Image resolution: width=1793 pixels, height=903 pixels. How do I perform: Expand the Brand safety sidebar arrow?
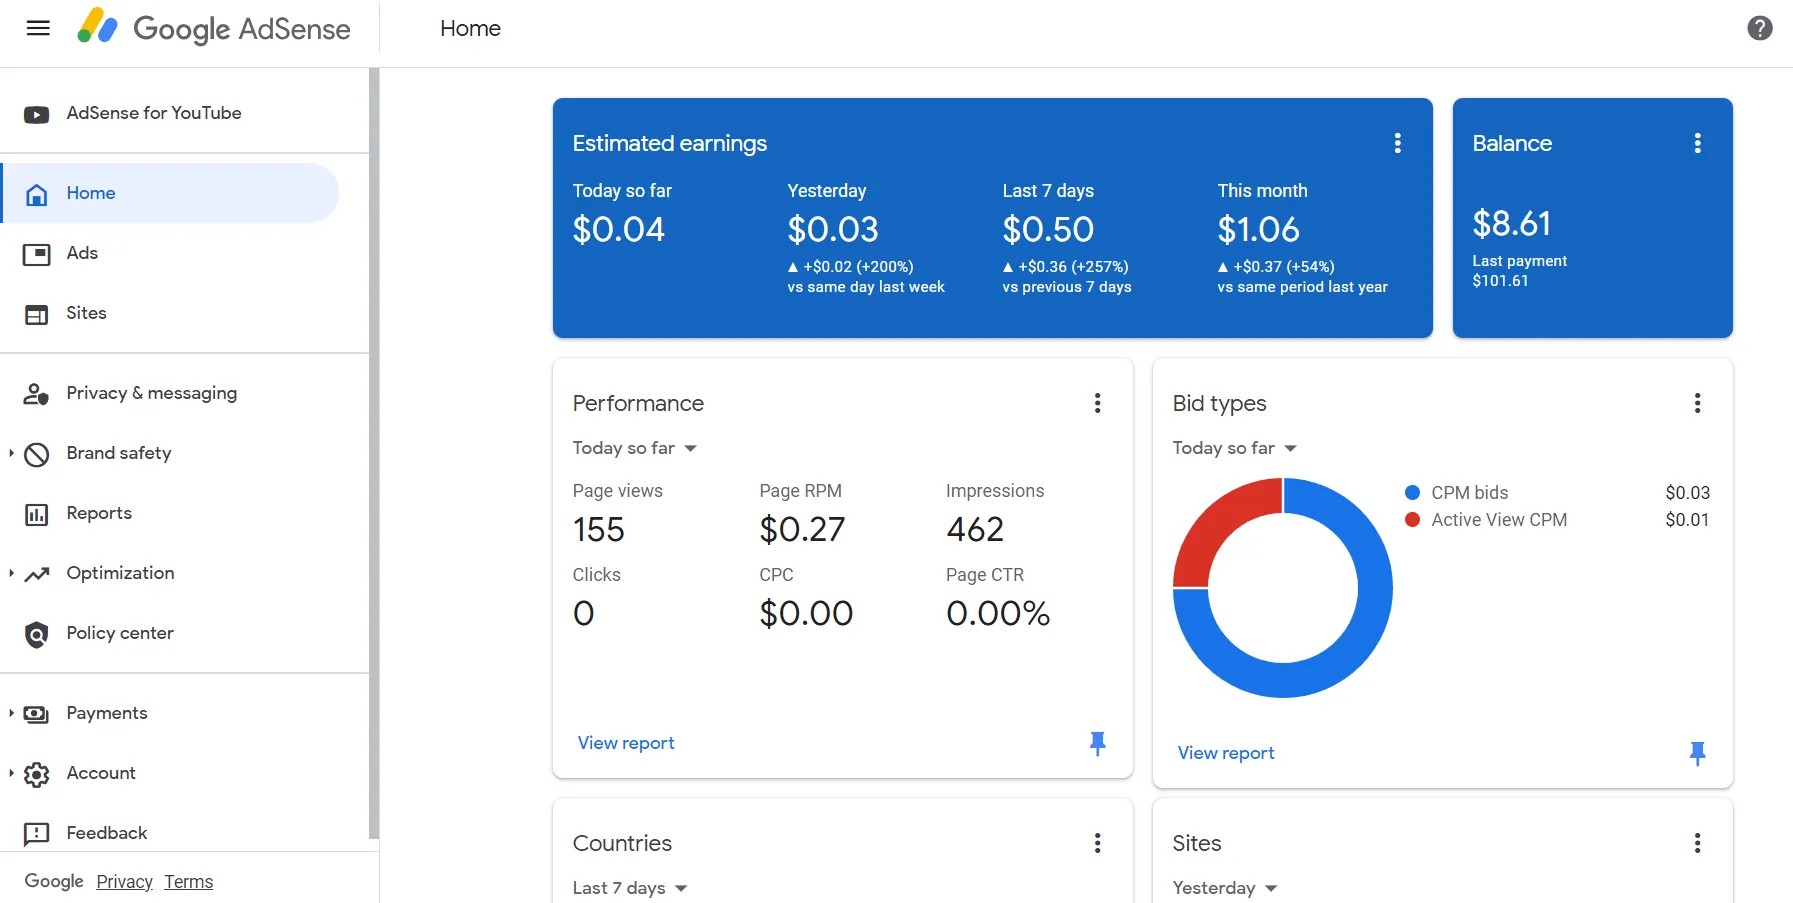pyautogui.click(x=11, y=453)
